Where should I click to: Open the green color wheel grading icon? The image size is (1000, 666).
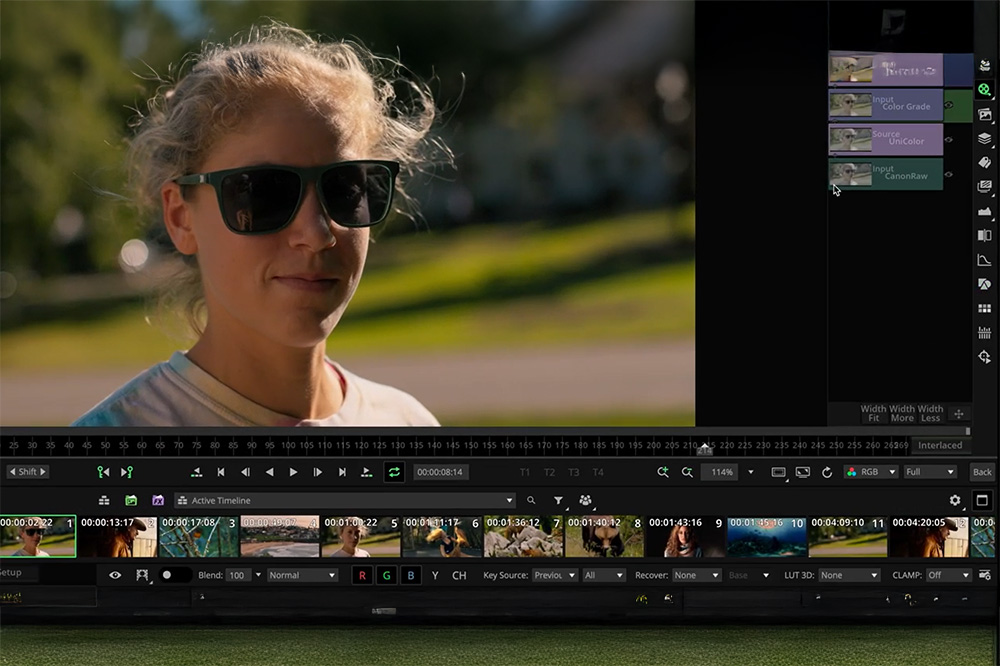(984, 89)
